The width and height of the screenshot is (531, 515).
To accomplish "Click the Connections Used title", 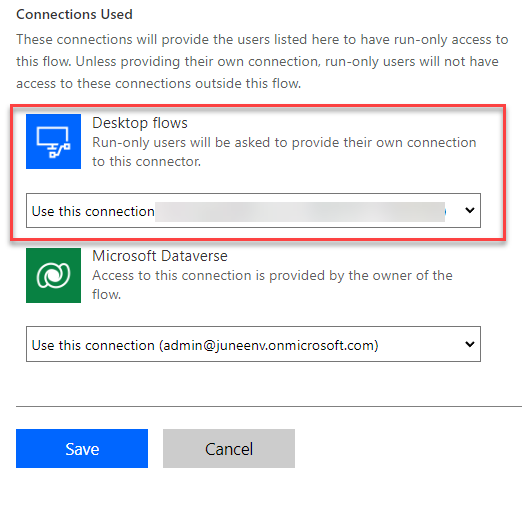I will [75, 15].
